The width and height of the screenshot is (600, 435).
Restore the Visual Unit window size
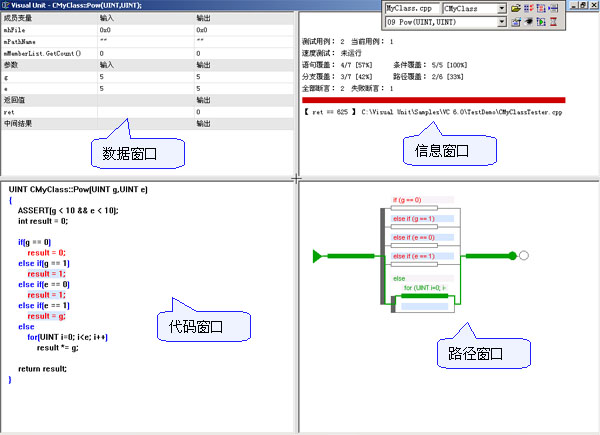pos(583,5)
